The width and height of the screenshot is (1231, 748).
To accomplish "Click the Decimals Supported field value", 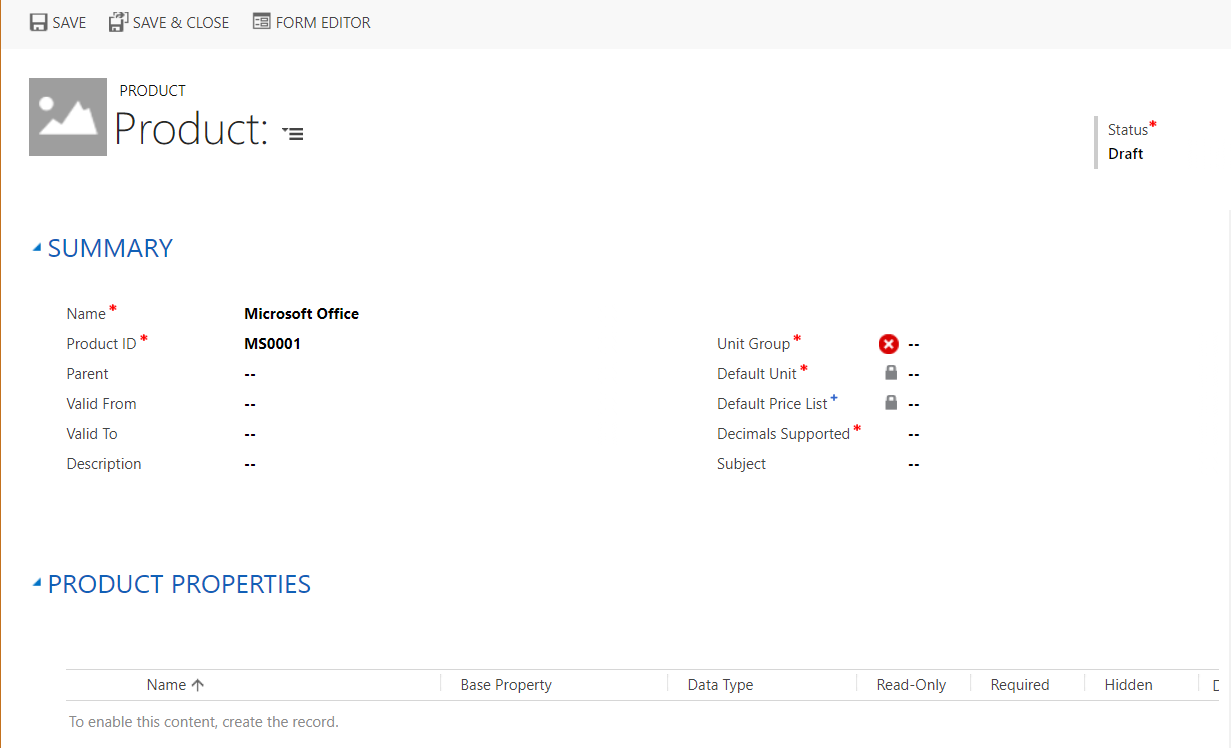I will (914, 434).
